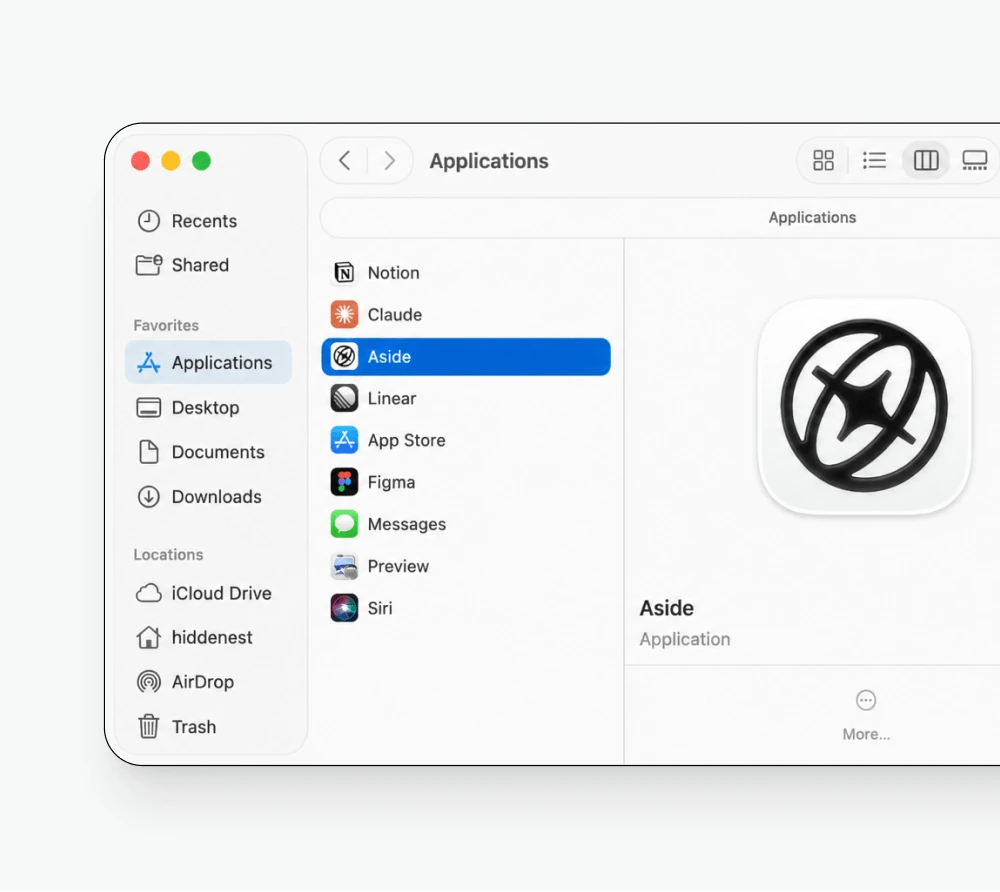Select the Linear row text
The image size is (1000, 892).
click(392, 398)
